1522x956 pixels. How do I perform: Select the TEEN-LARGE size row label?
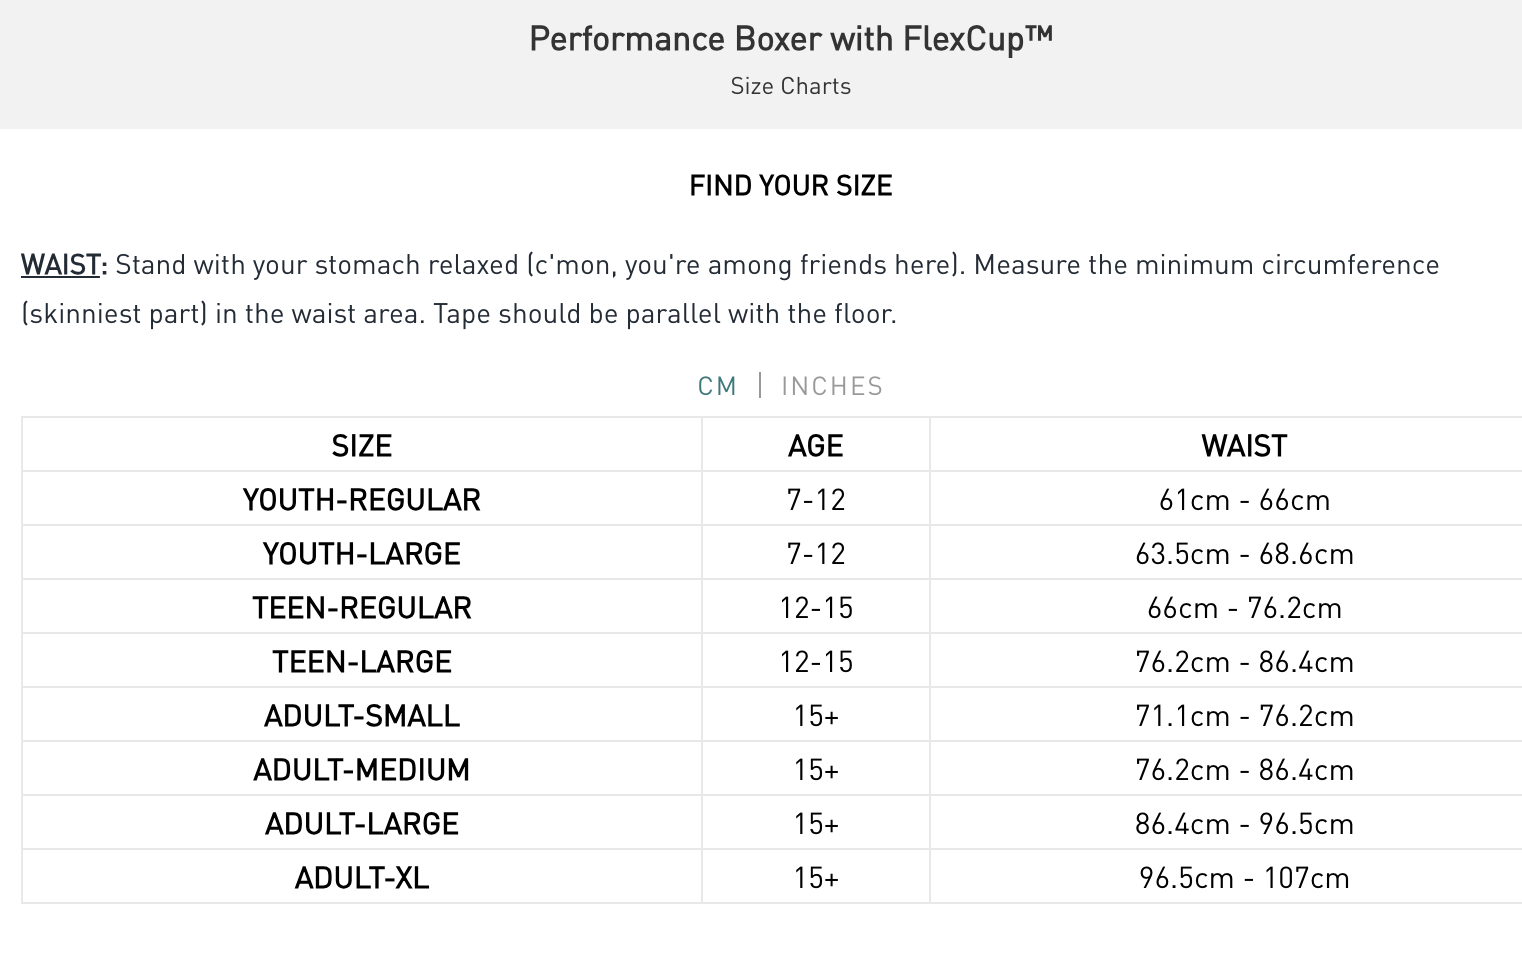pyautogui.click(x=361, y=662)
